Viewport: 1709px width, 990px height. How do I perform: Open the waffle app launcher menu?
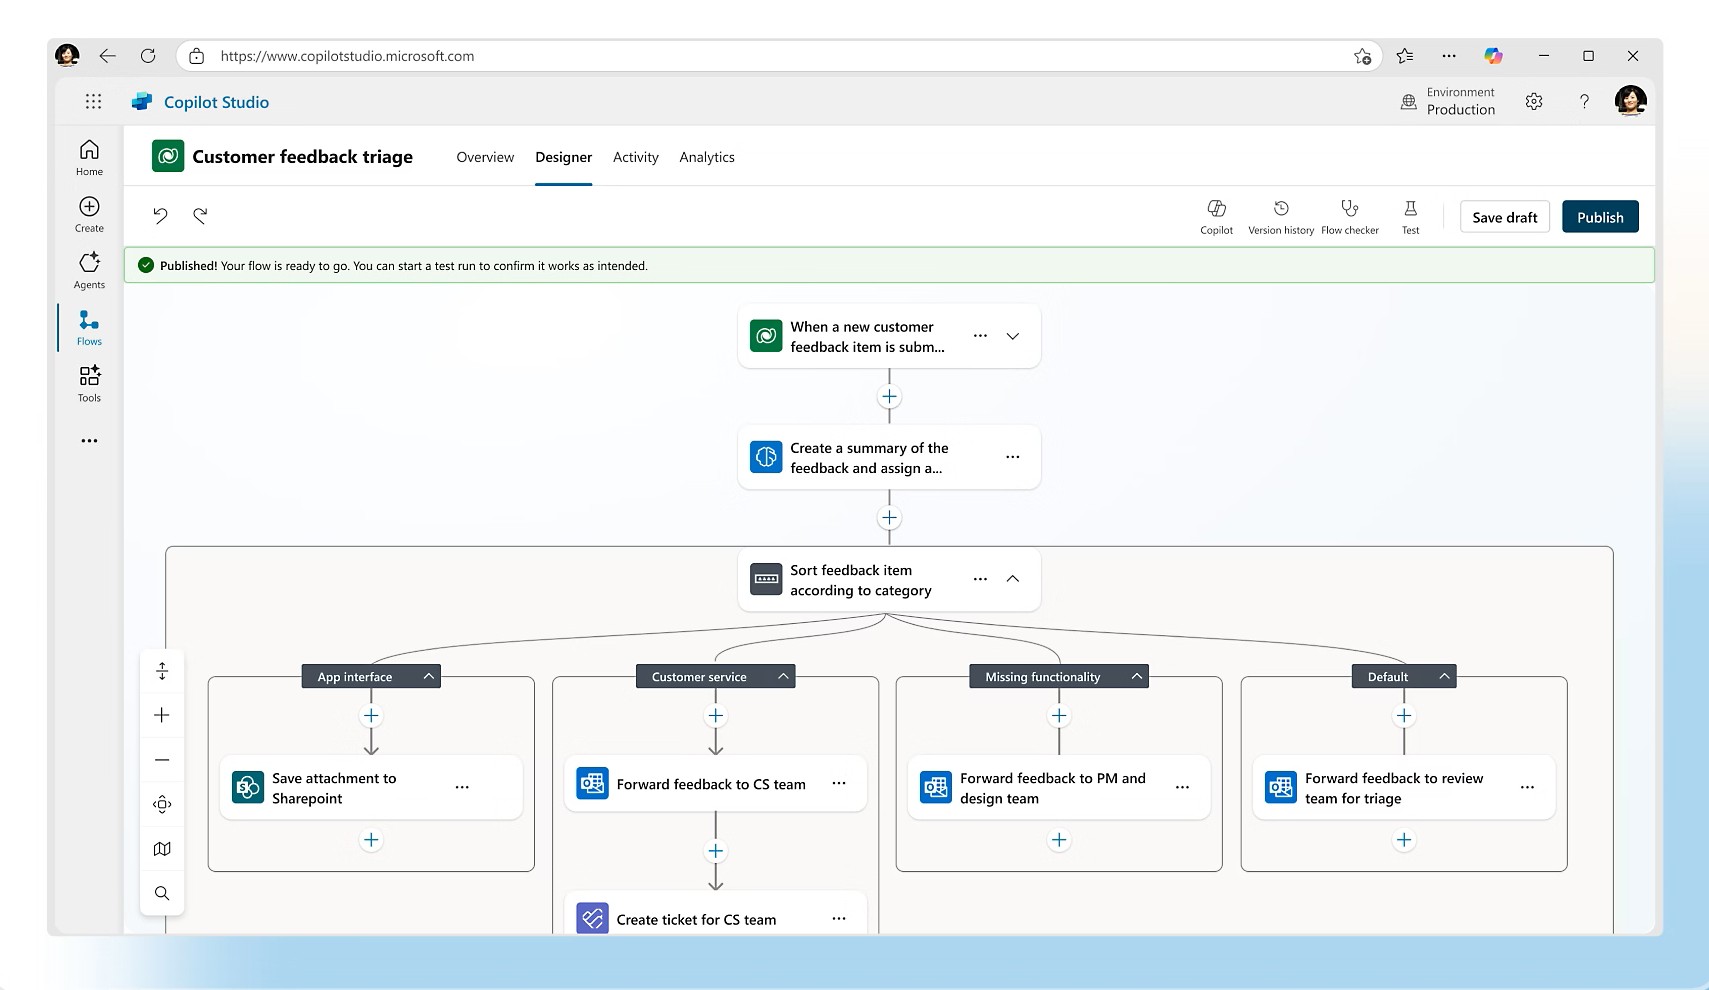[x=92, y=101]
